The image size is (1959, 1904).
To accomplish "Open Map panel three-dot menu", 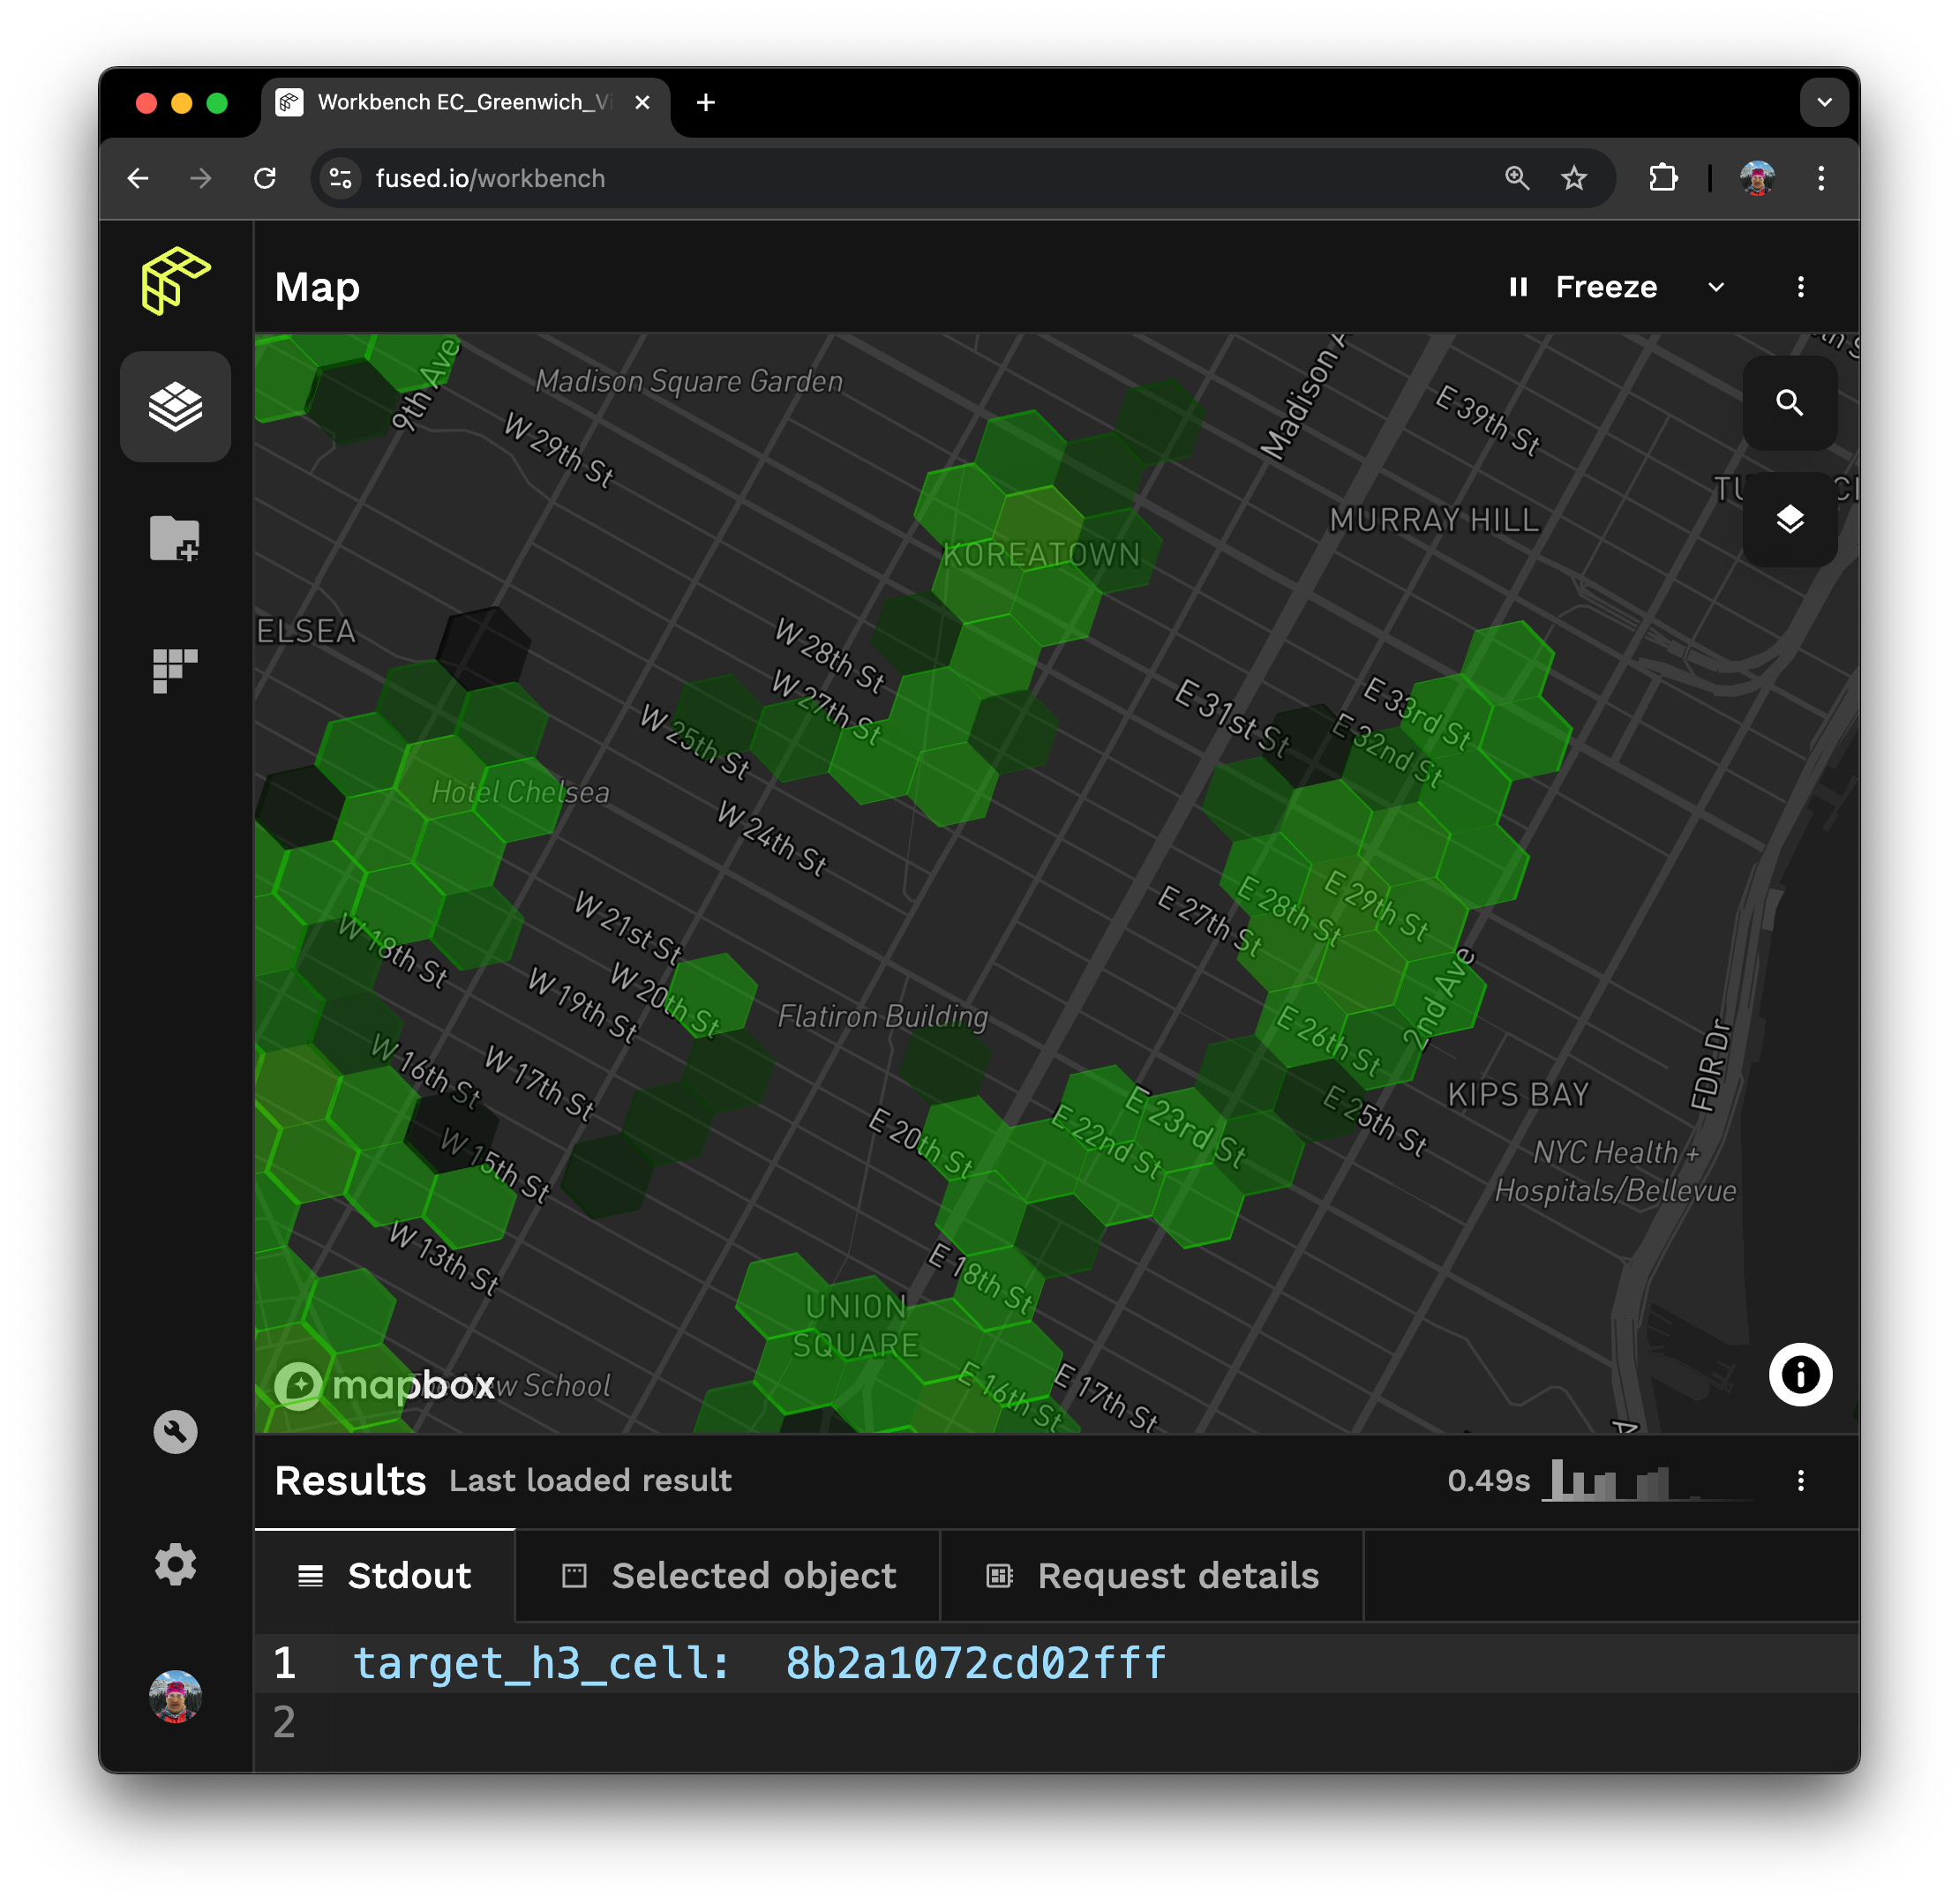I will tap(1800, 287).
